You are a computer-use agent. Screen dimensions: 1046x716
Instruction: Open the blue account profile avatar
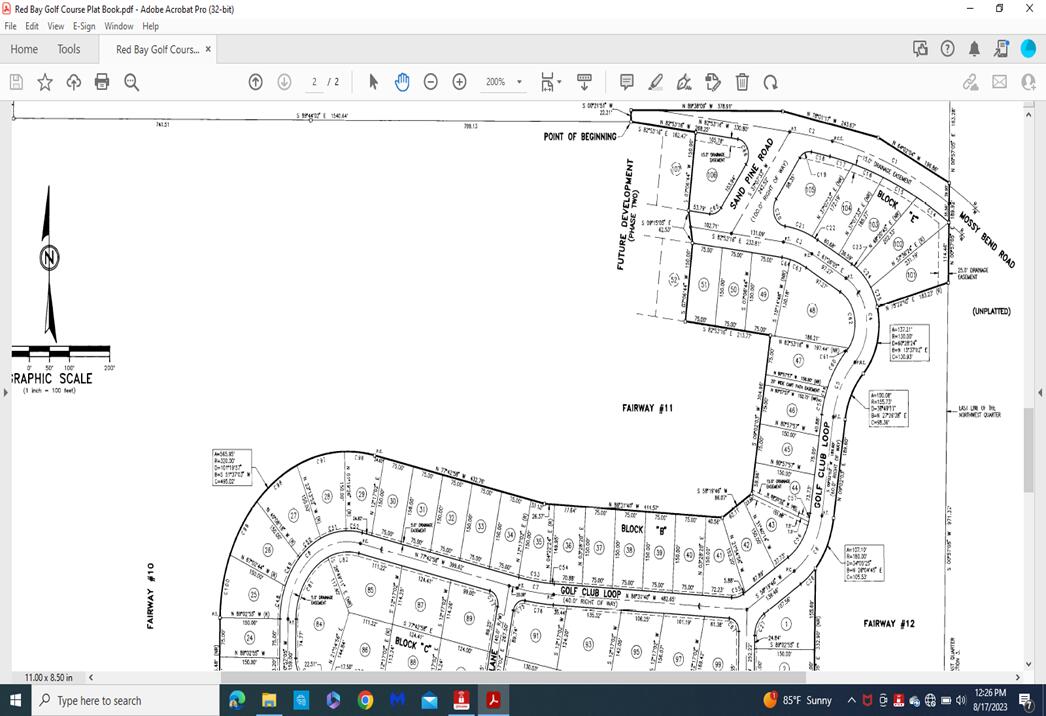[x=1028, y=49]
